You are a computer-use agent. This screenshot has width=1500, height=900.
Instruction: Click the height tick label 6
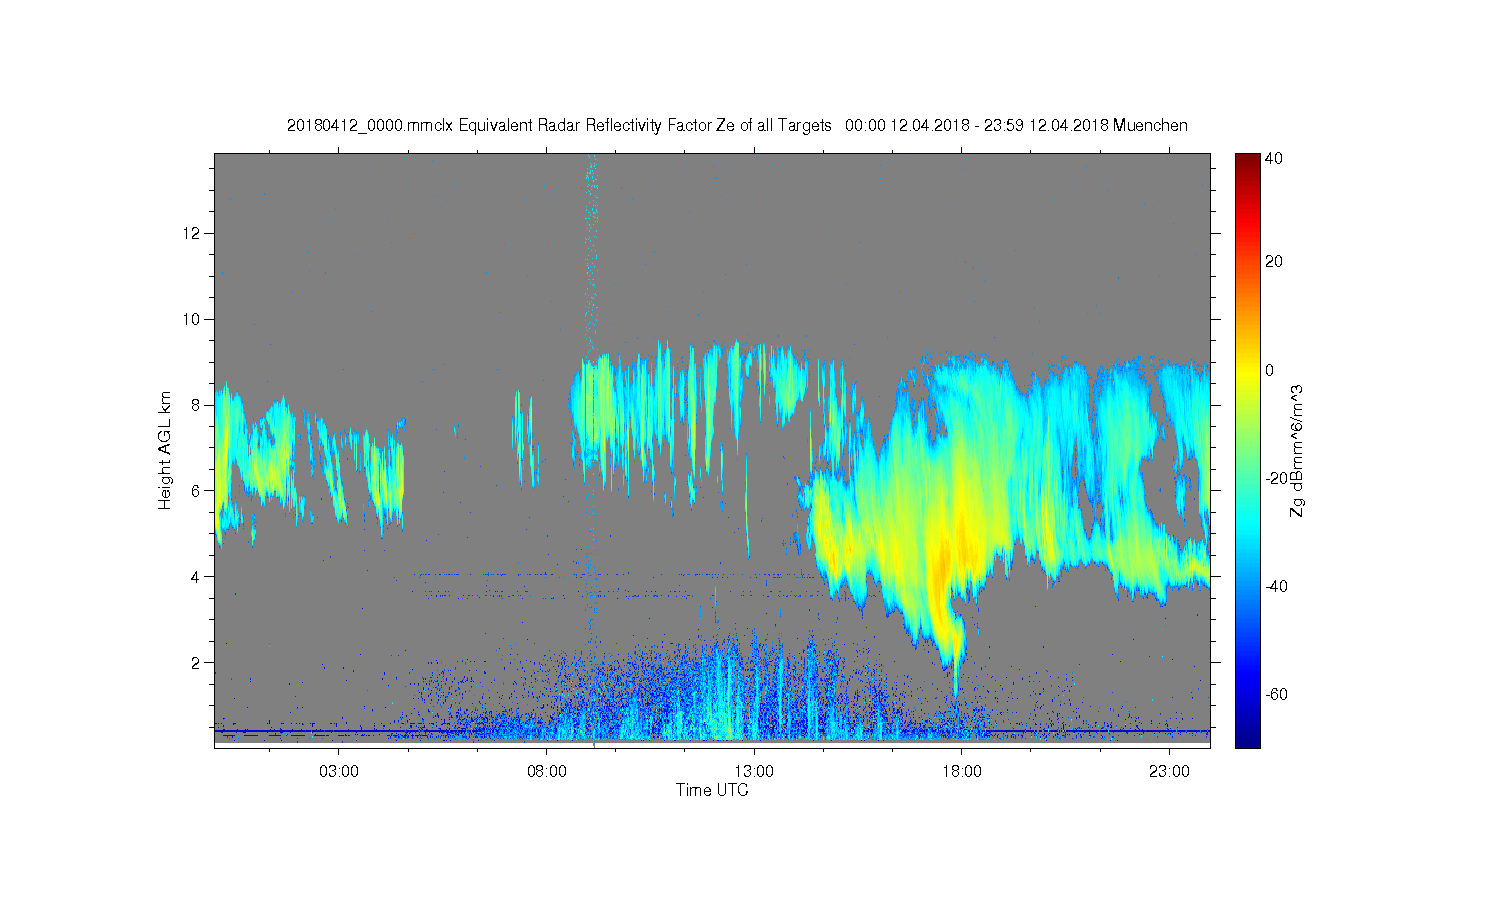coord(198,491)
